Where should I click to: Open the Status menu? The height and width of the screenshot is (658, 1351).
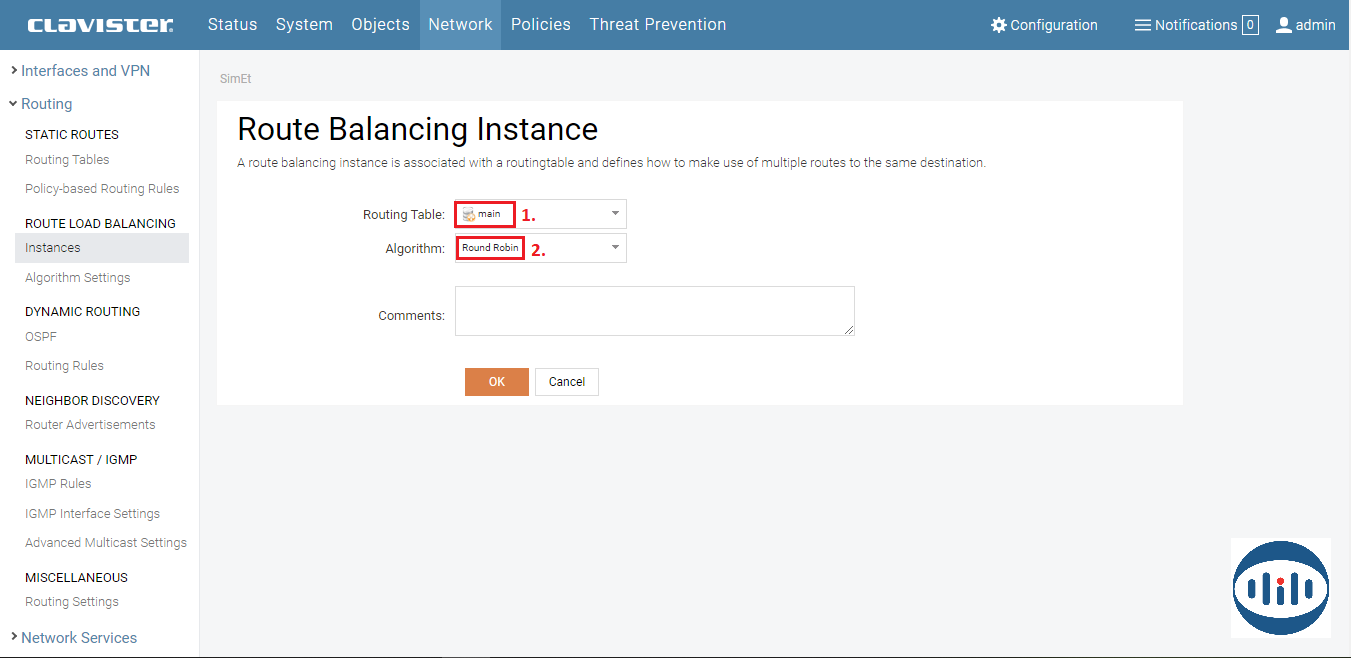point(232,25)
